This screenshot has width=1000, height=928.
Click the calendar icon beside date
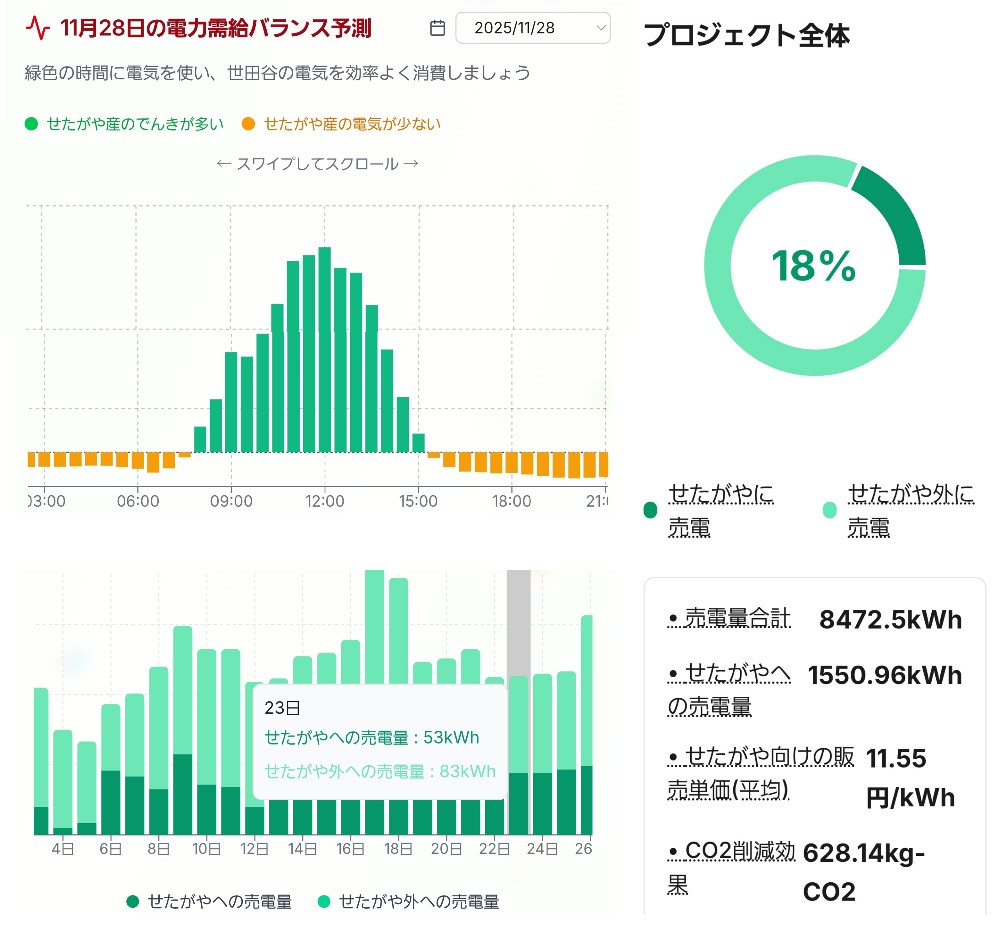(437, 28)
